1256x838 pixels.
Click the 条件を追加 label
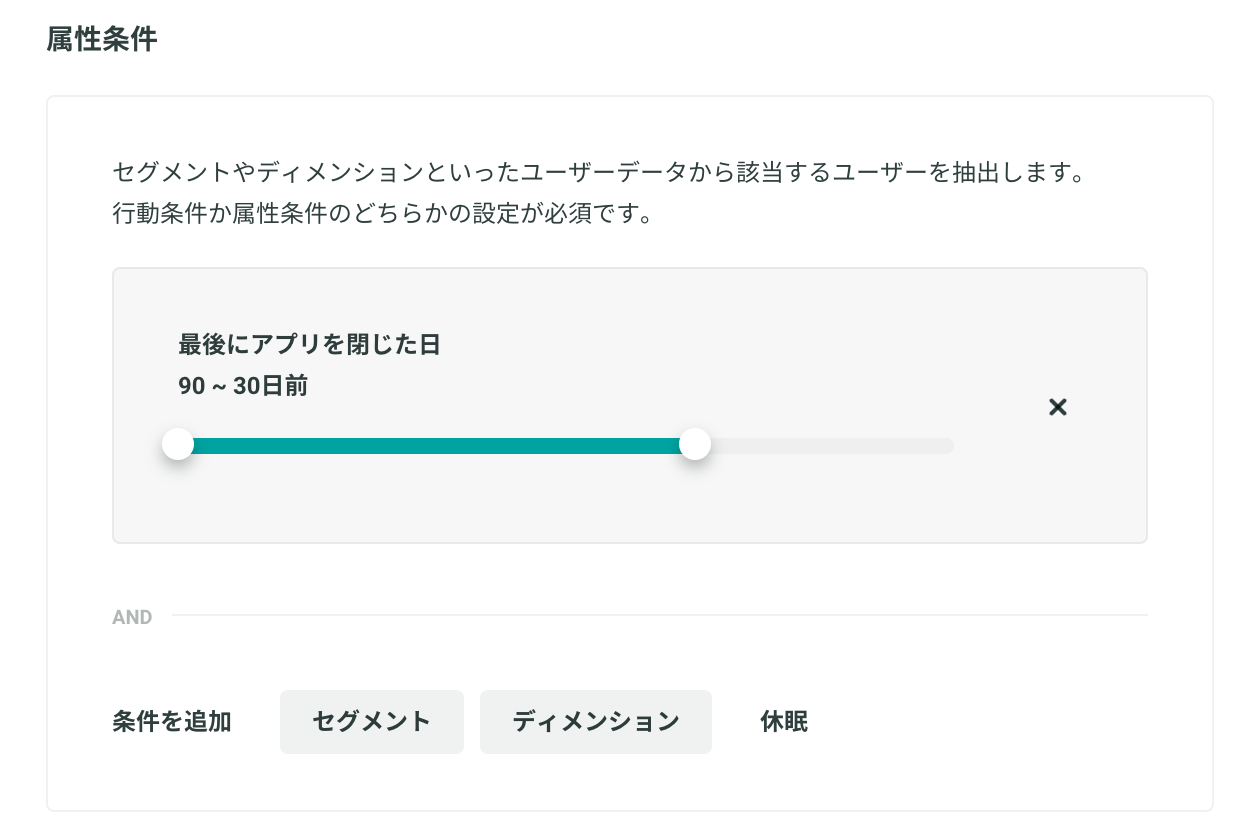pyautogui.click(x=172, y=722)
